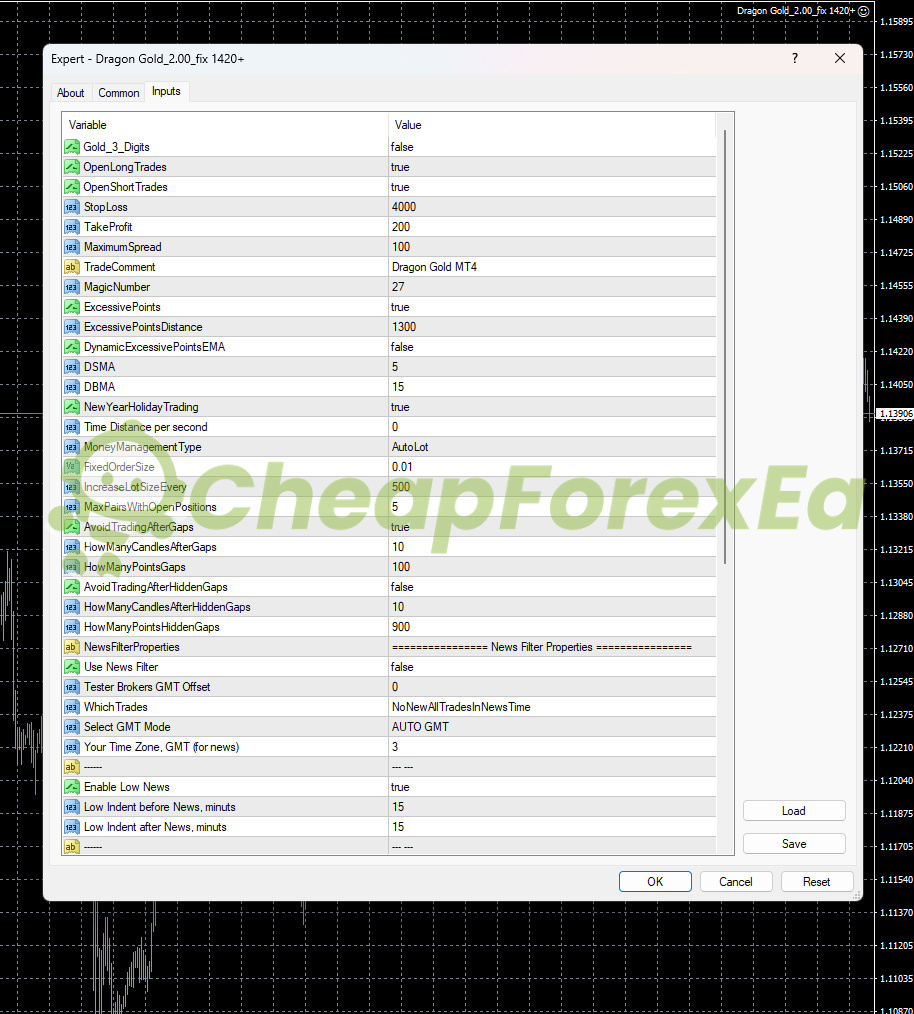Image resolution: width=914 pixels, height=1014 pixels.
Task: Switch to the Common tab
Action: click(x=118, y=93)
